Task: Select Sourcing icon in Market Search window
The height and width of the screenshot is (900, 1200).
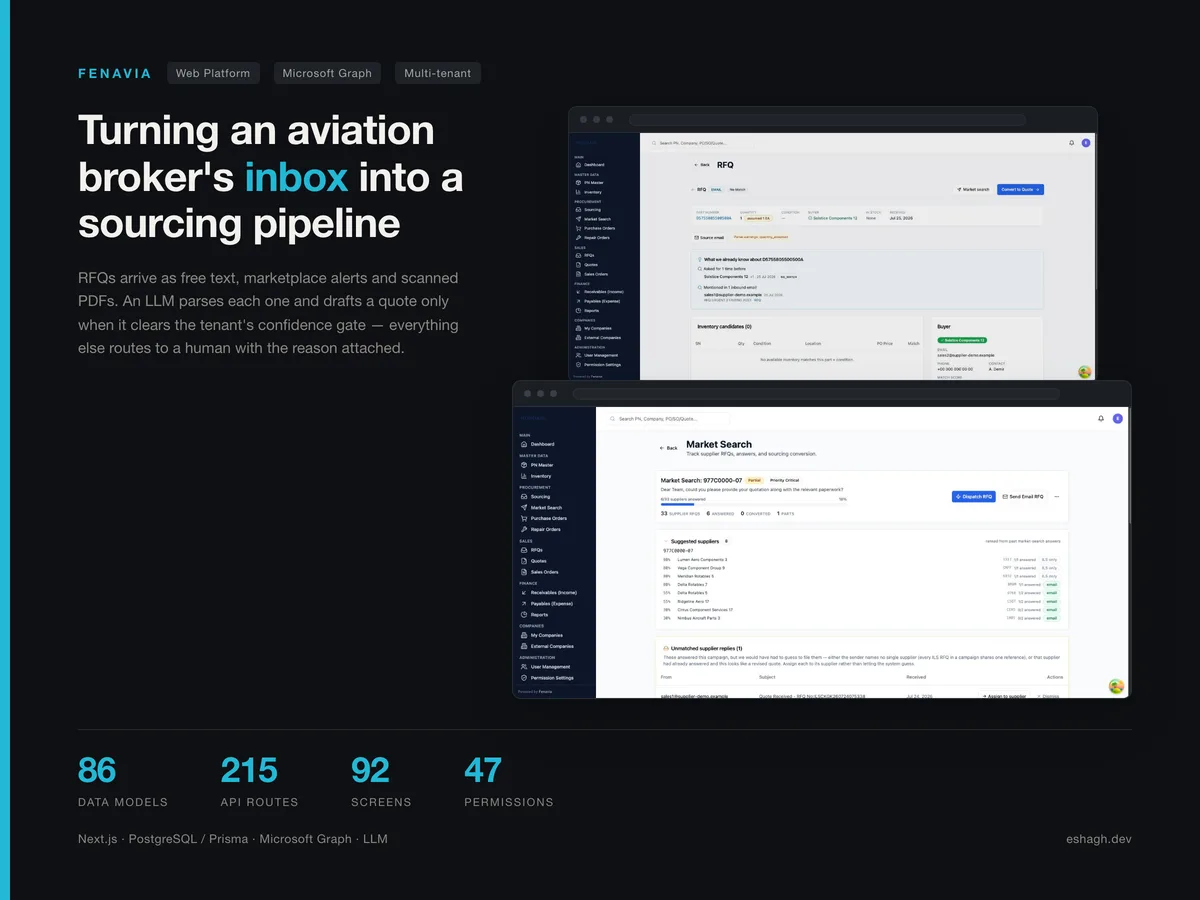Action: [525, 497]
